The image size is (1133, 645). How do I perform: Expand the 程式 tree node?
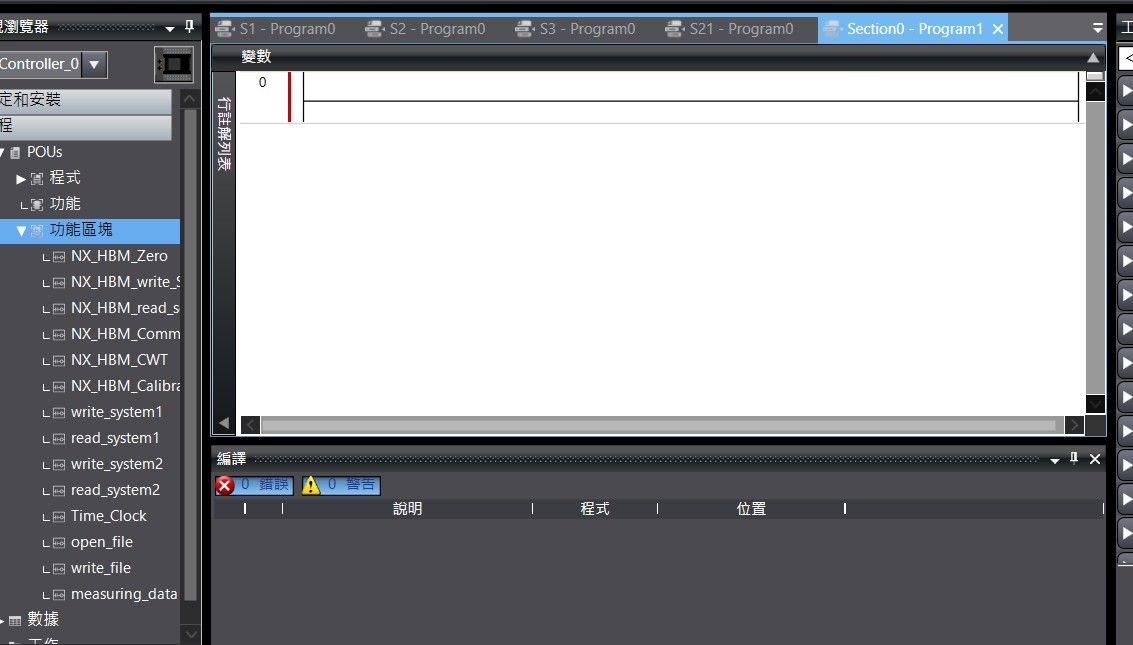coord(21,178)
